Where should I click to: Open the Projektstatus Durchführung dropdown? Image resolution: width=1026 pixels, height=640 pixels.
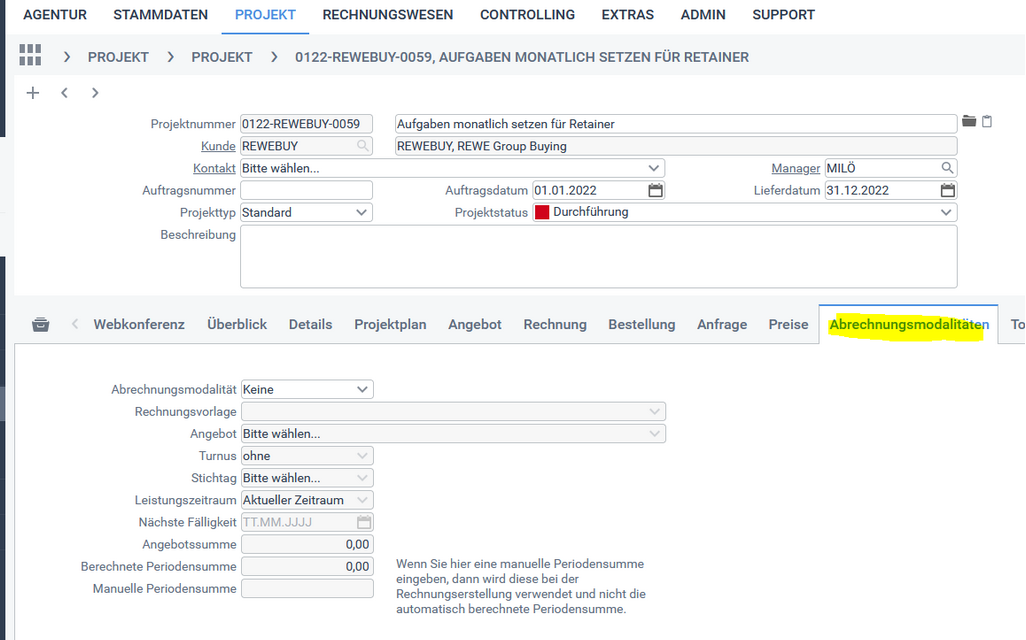[x=946, y=212]
